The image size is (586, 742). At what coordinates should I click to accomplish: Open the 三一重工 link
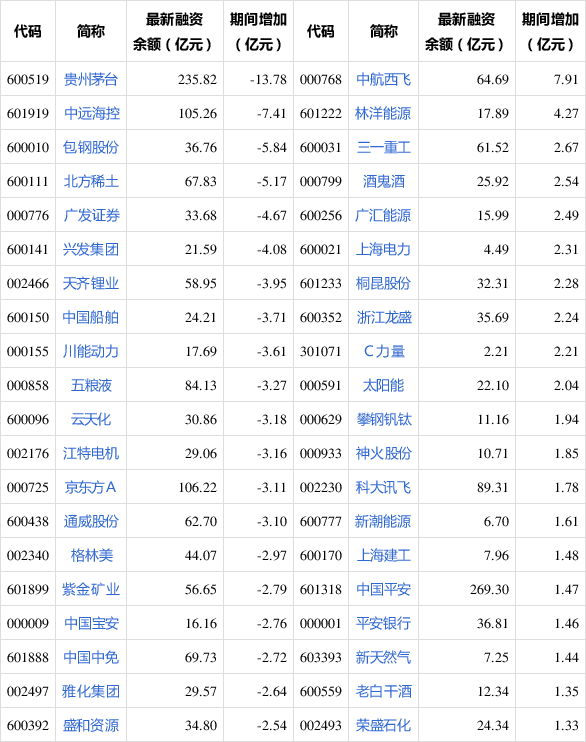383,147
